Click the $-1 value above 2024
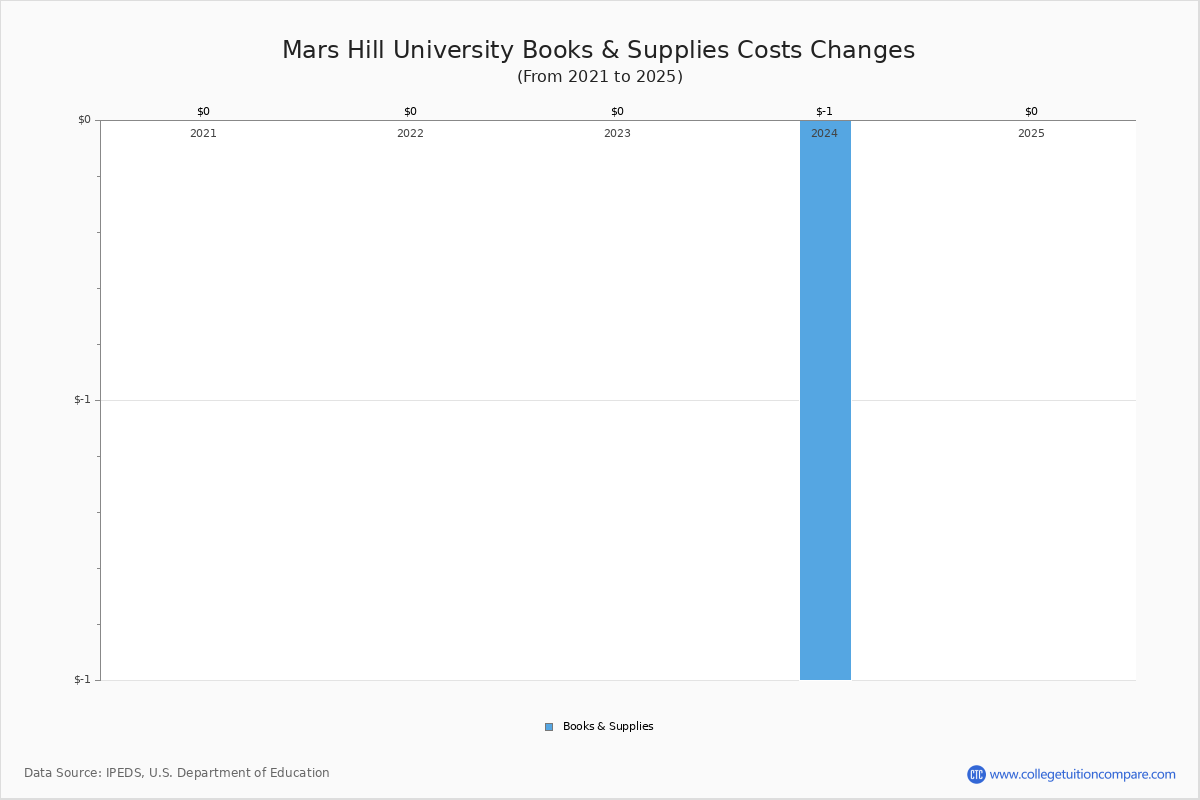 [x=824, y=111]
